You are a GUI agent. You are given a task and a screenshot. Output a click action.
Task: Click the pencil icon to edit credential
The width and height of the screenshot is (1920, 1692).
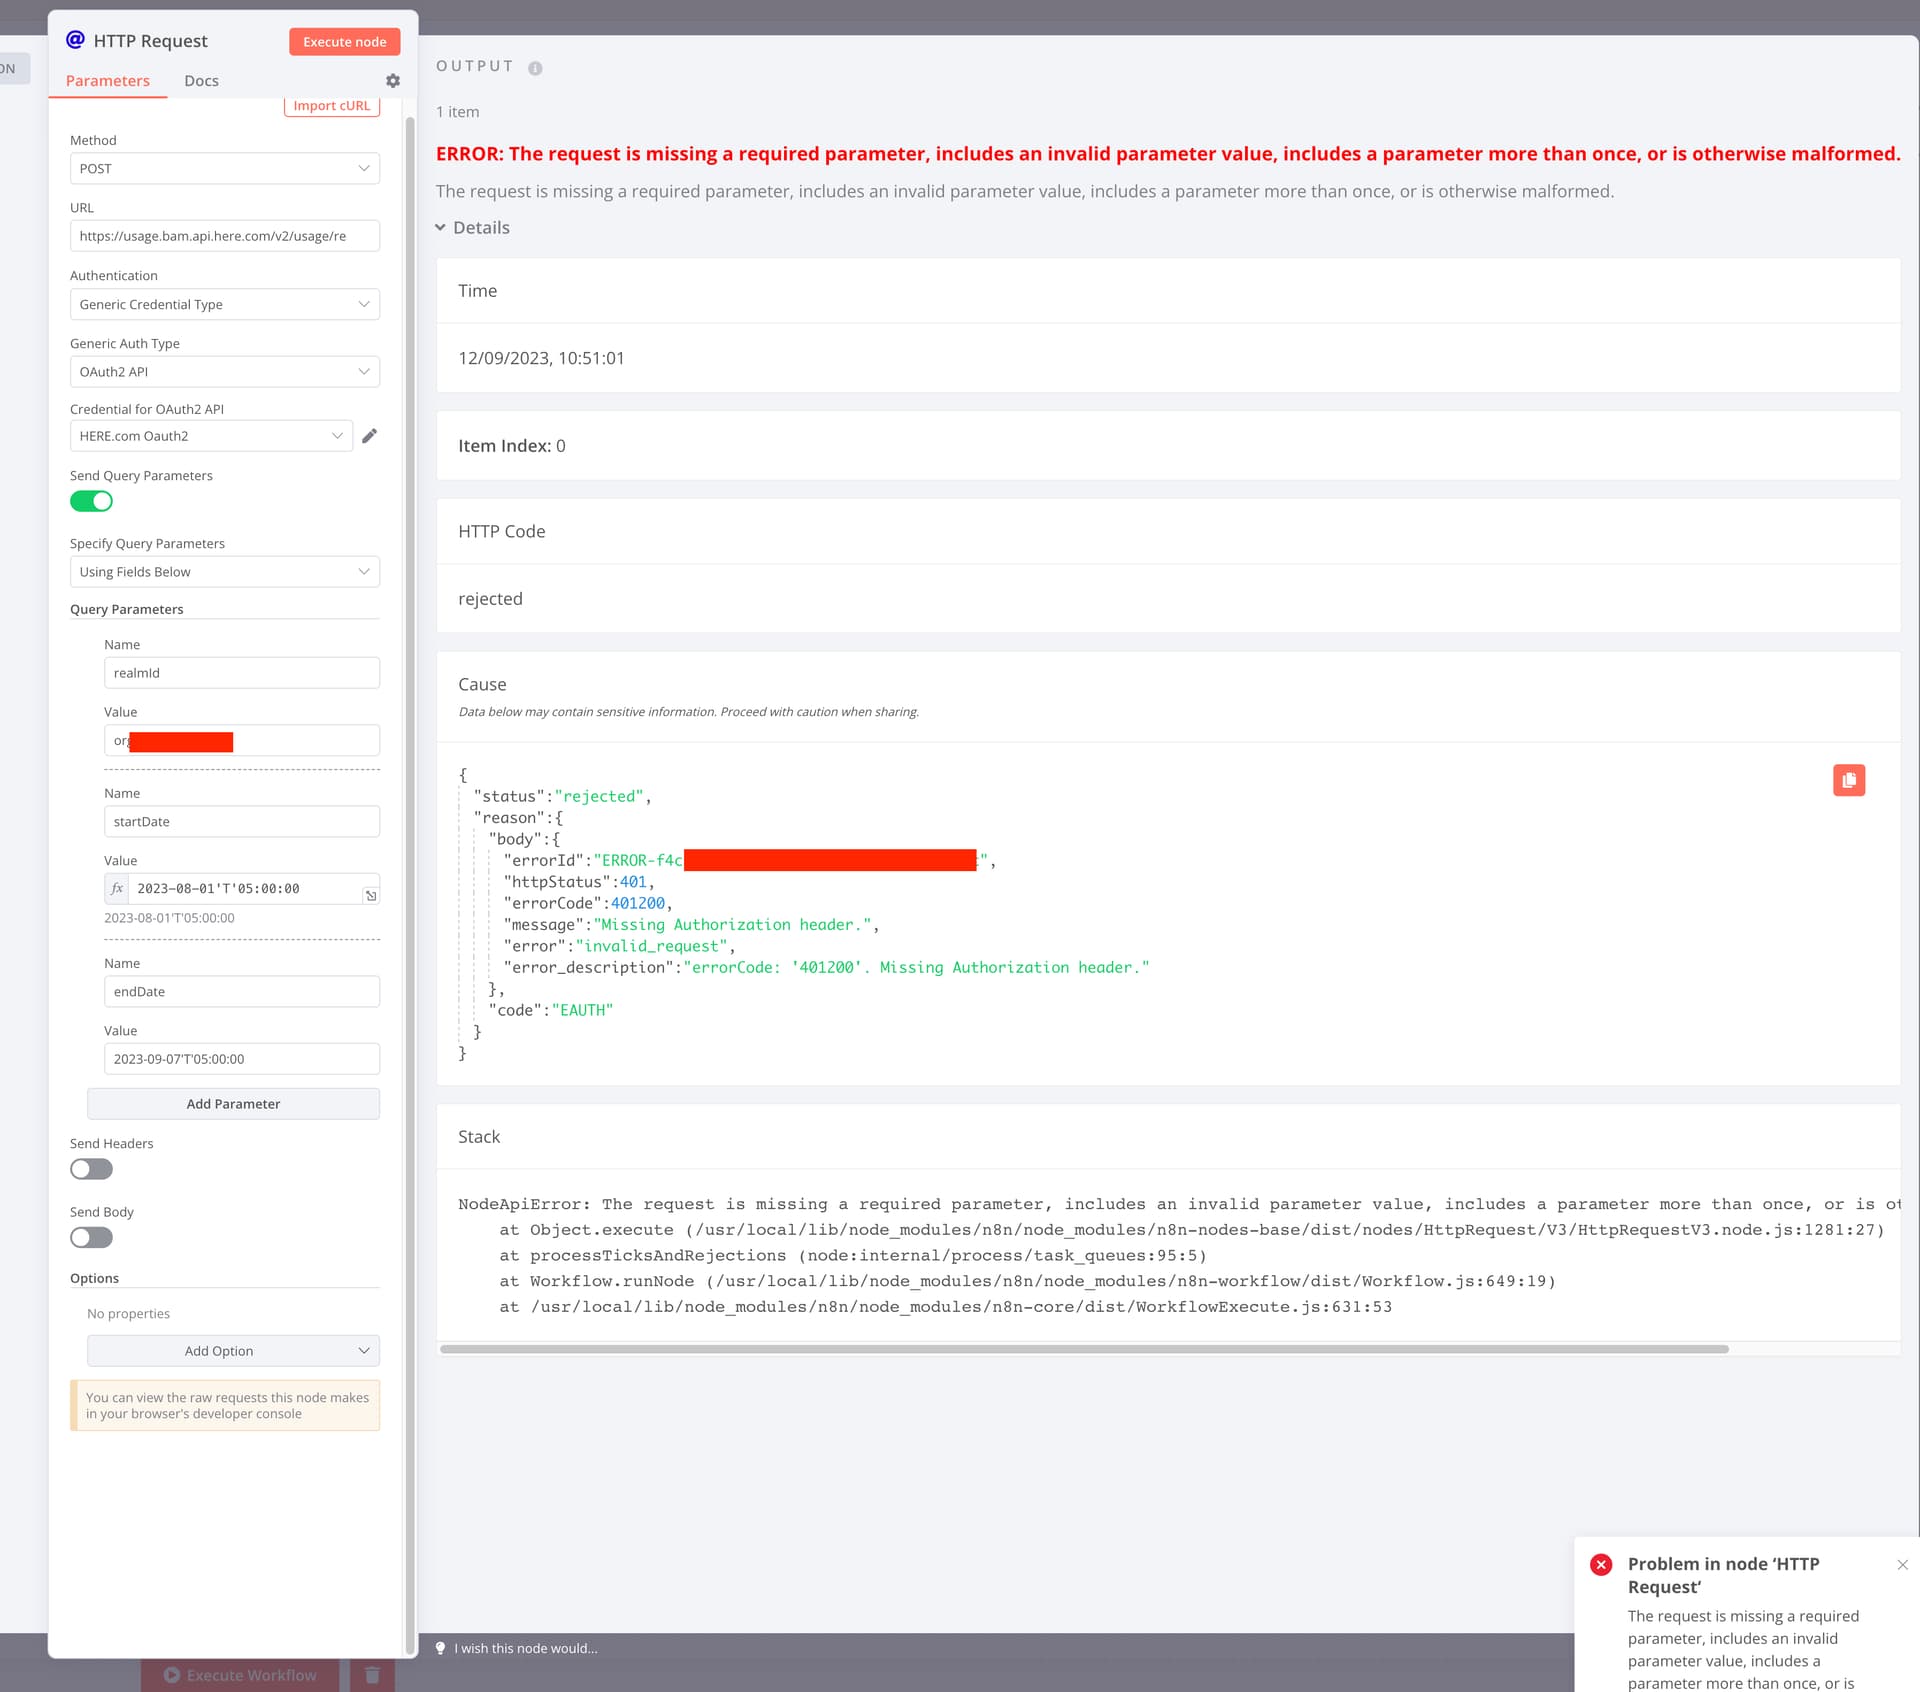(369, 436)
